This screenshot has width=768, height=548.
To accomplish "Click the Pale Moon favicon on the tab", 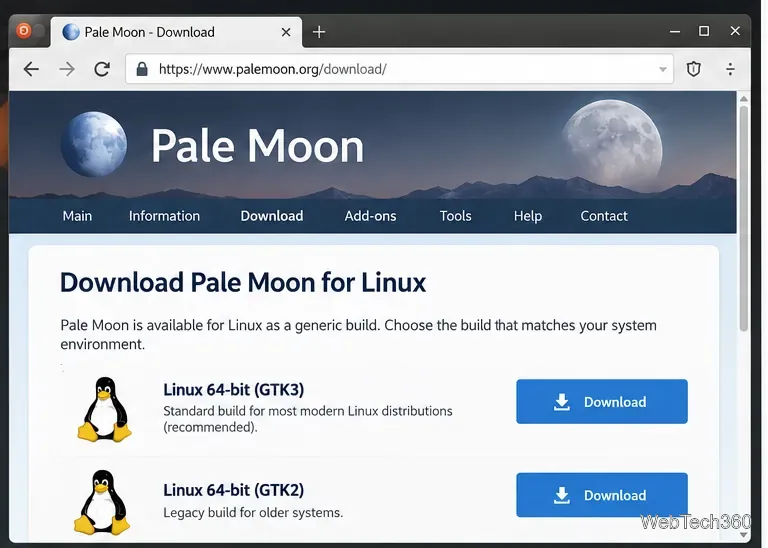I will point(71,32).
